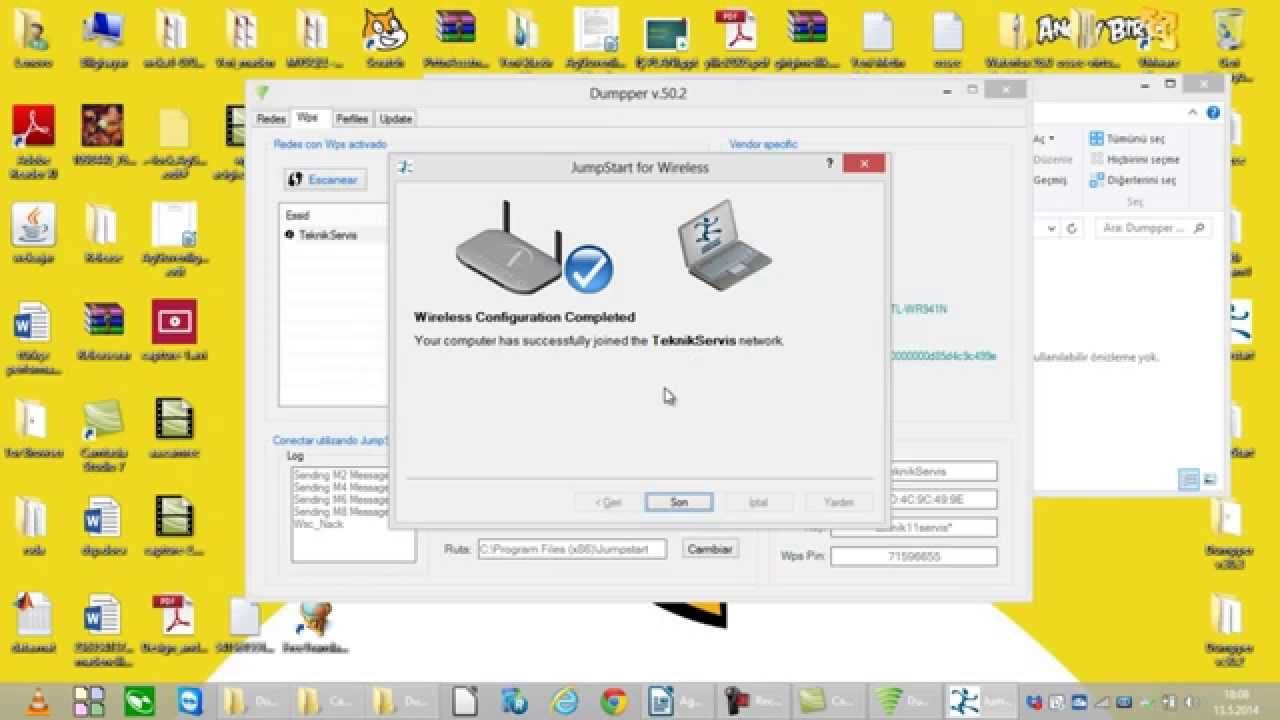Viewport: 1280px width, 720px height.
Task: Click the JumpStart title bar icon
Action: pos(405,167)
